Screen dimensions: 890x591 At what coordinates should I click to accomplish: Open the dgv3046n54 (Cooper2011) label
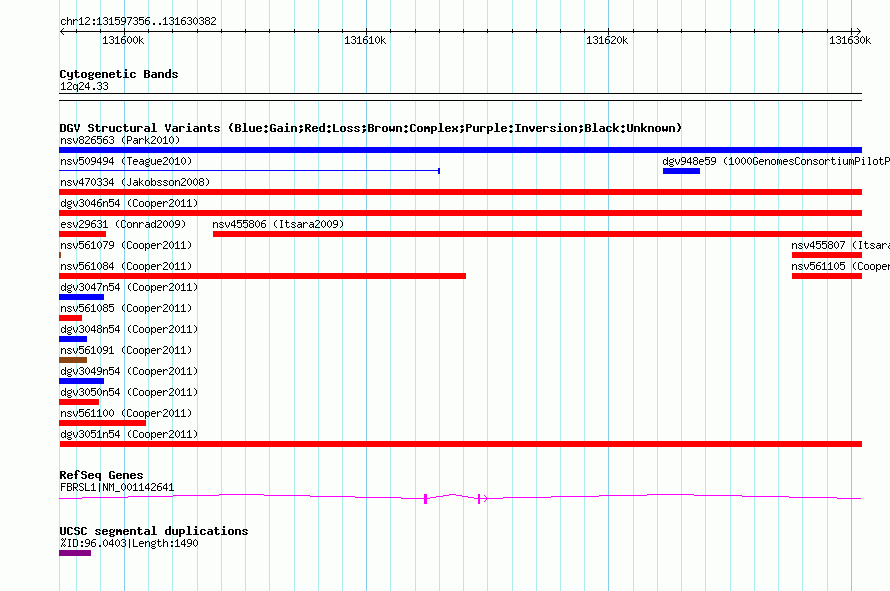[129, 203]
